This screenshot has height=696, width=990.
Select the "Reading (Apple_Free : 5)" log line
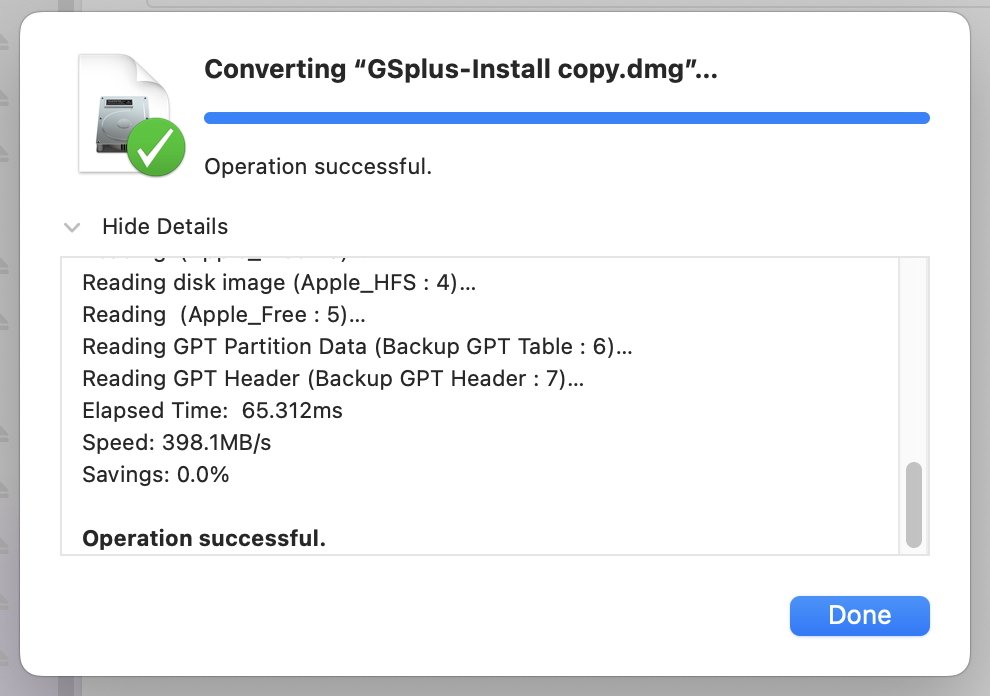click(223, 315)
